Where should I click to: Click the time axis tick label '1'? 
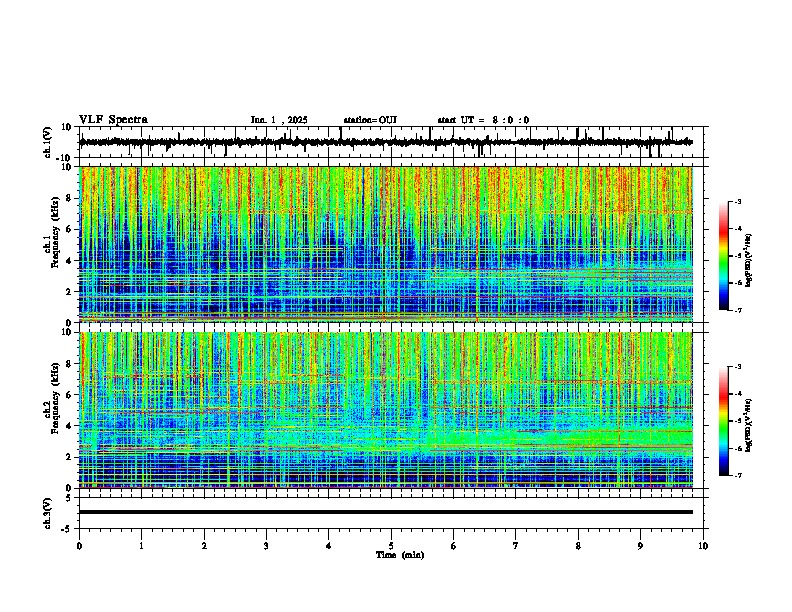point(141,546)
